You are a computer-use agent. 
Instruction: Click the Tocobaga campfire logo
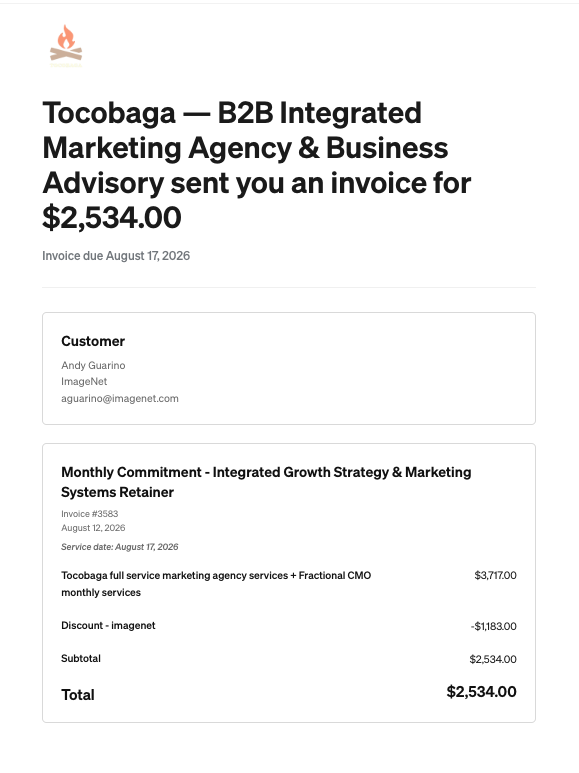66,46
